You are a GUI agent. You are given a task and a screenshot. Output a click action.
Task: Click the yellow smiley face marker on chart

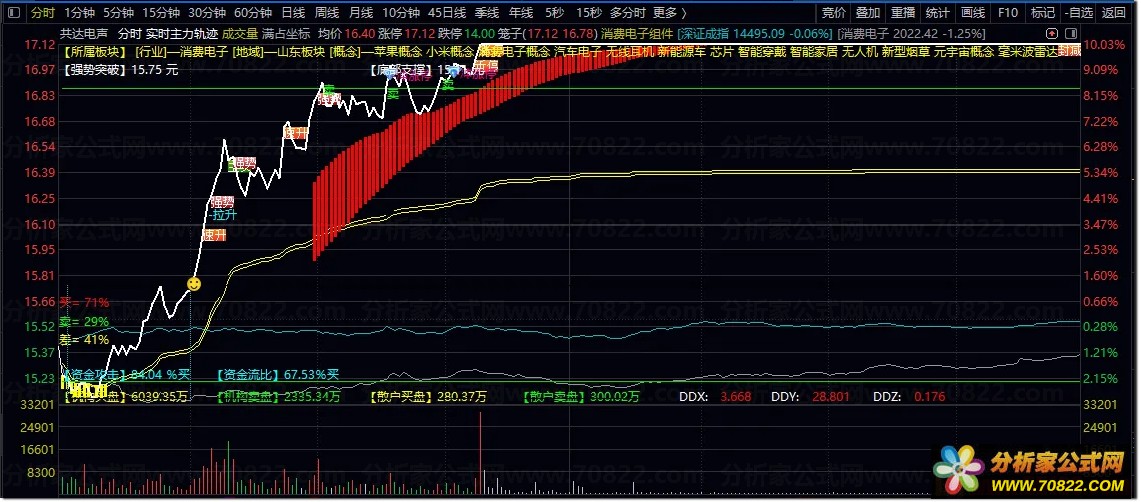coord(194,284)
